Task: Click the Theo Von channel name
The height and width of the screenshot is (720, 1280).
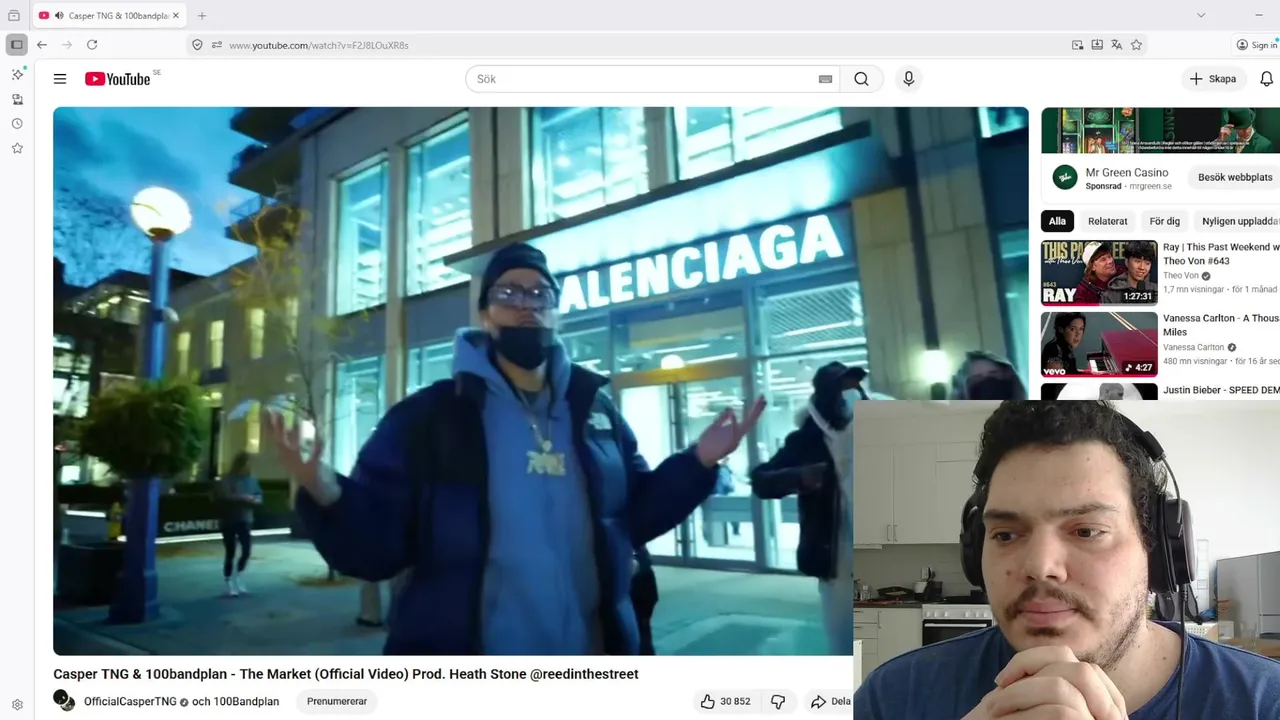Action: point(1181,276)
